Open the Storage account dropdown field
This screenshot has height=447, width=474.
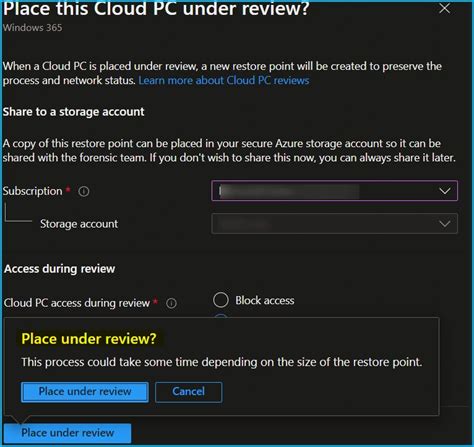coord(334,223)
